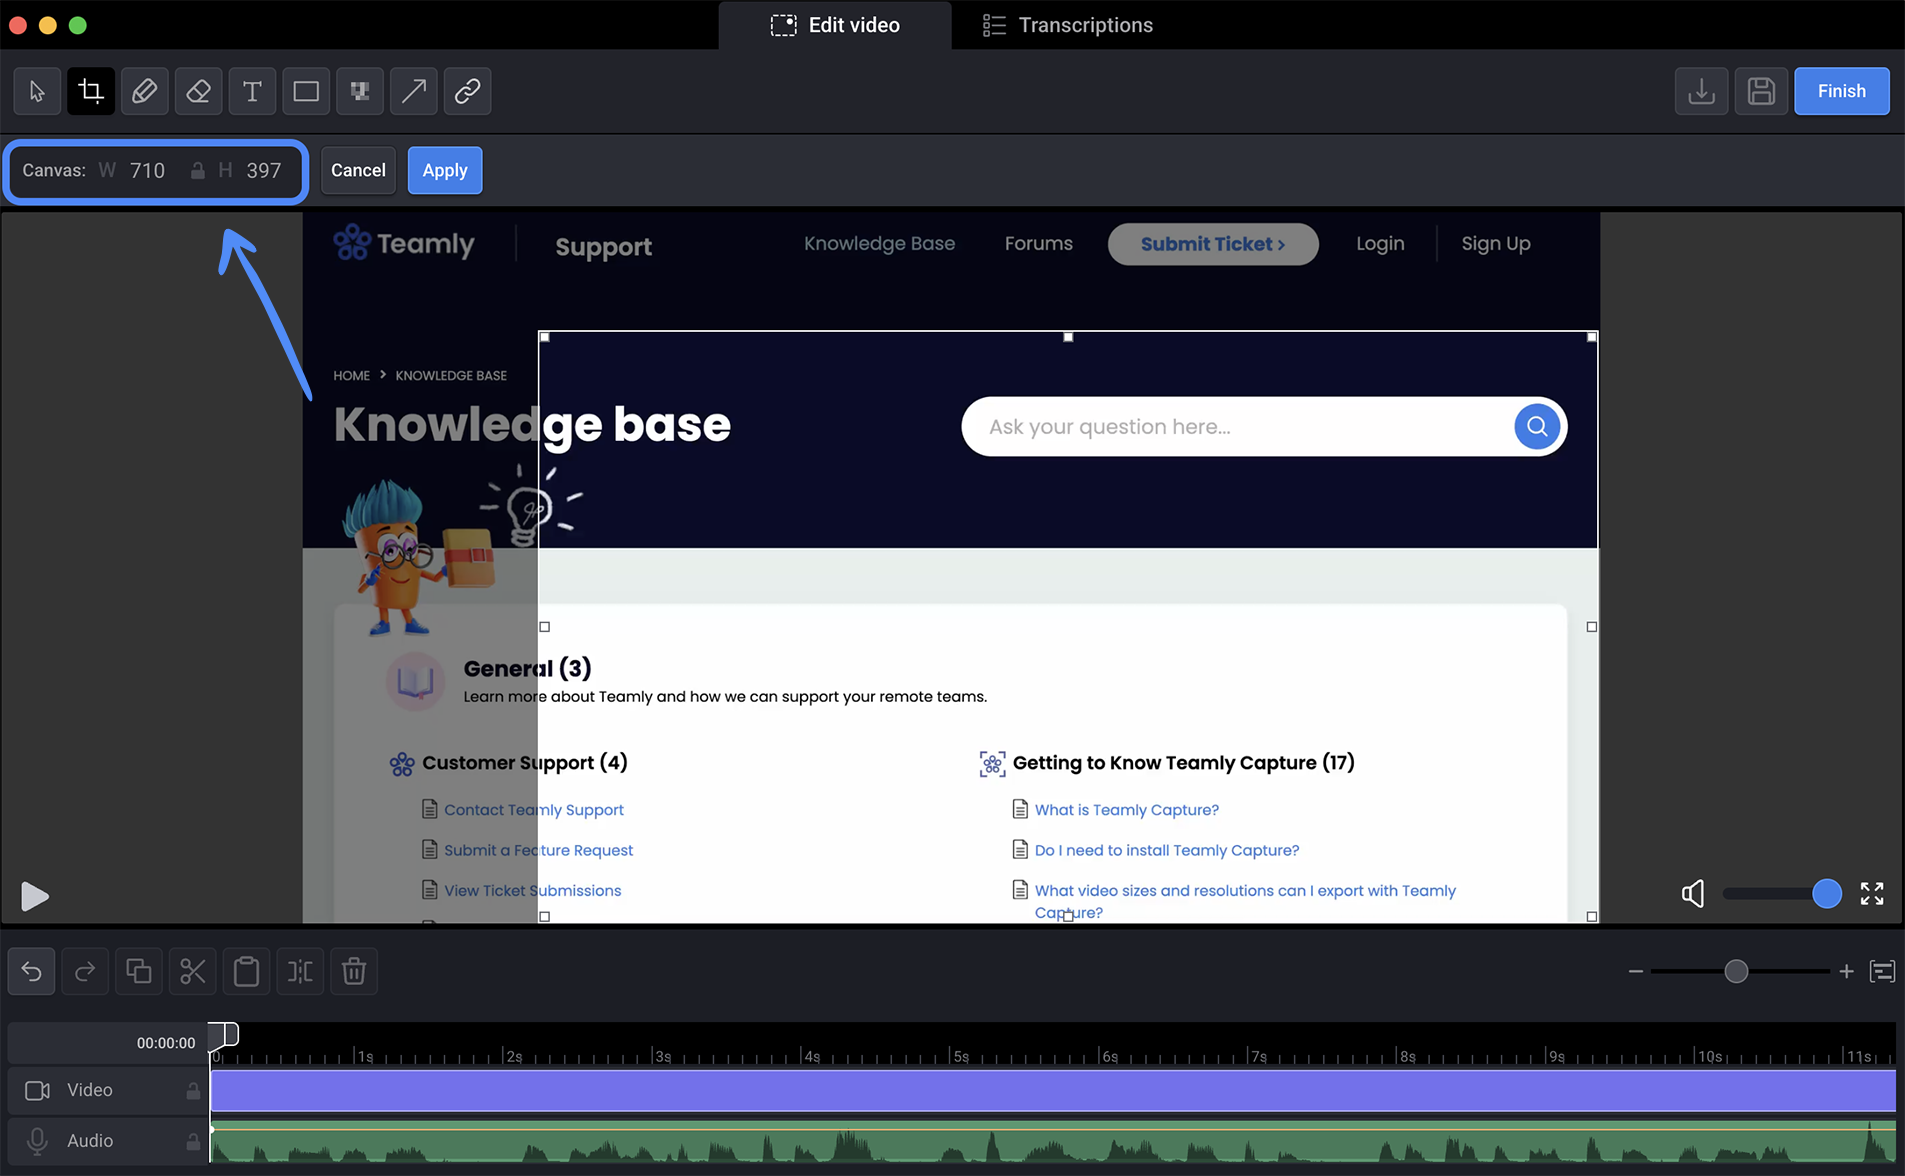Enter fullscreen preview mode
Image resolution: width=1905 pixels, height=1176 pixels.
pyautogui.click(x=1872, y=893)
